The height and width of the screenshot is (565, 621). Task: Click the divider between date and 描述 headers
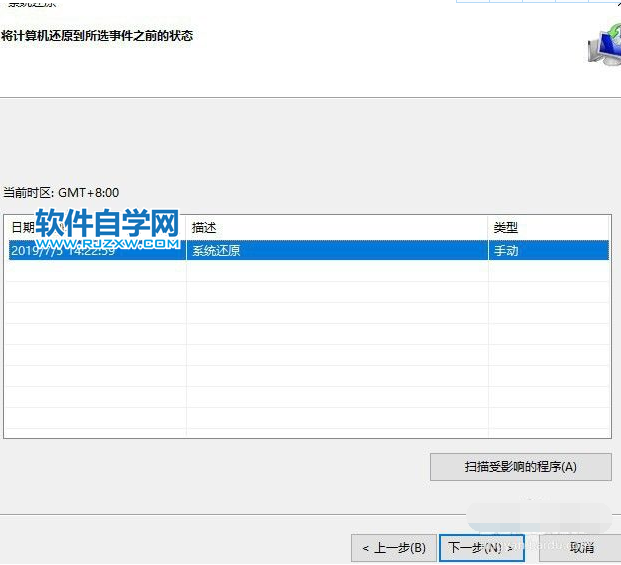click(x=186, y=228)
